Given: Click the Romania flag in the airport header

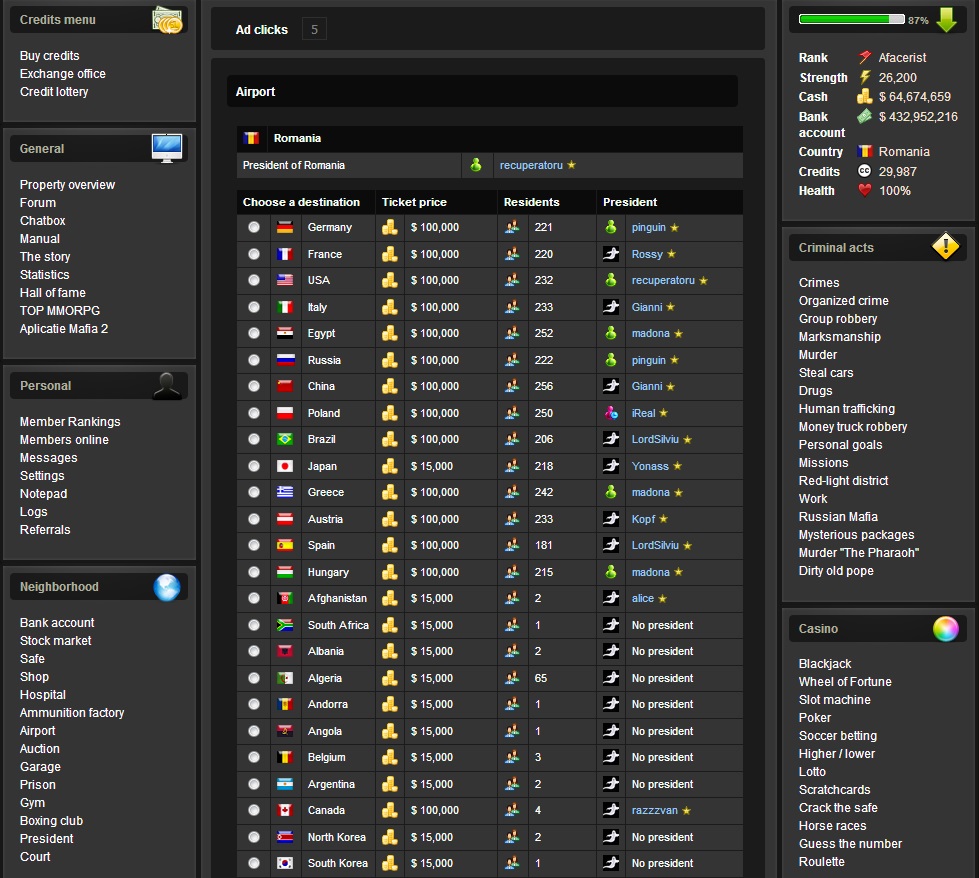Looking at the screenshot, I should point(249,138).
